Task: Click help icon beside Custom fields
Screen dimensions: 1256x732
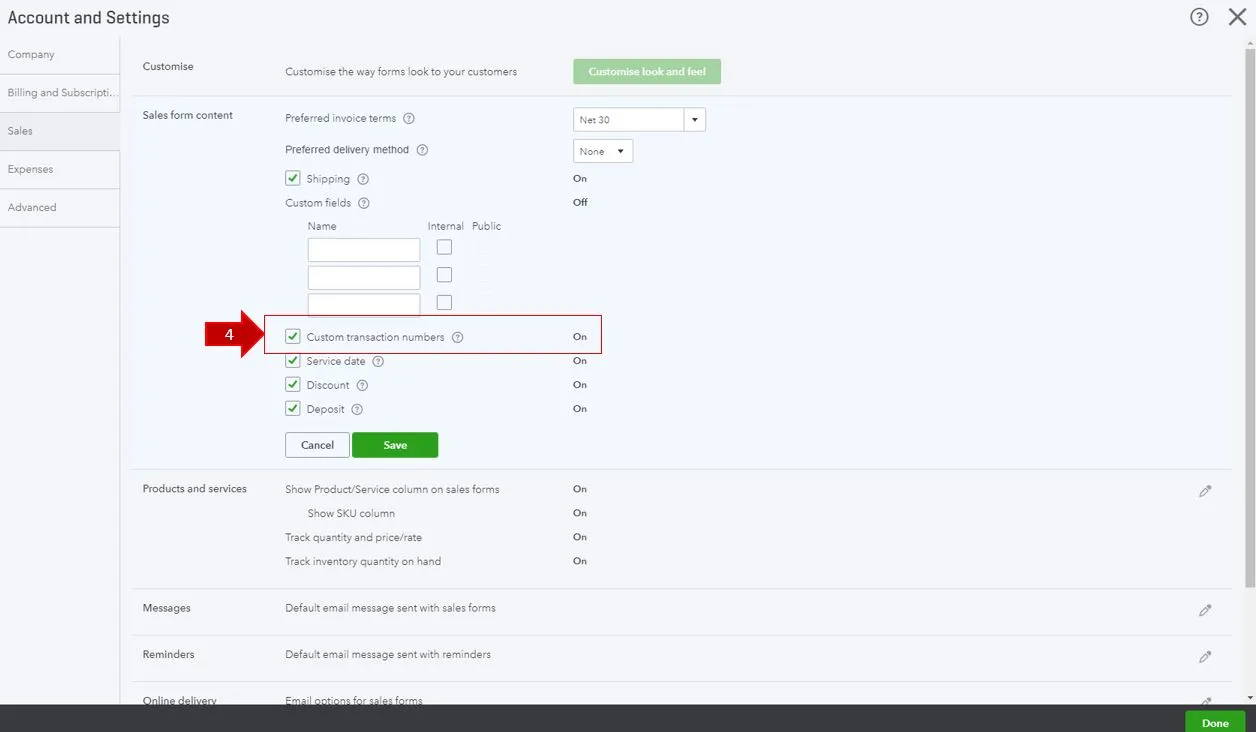Action: tap(364, 203)
